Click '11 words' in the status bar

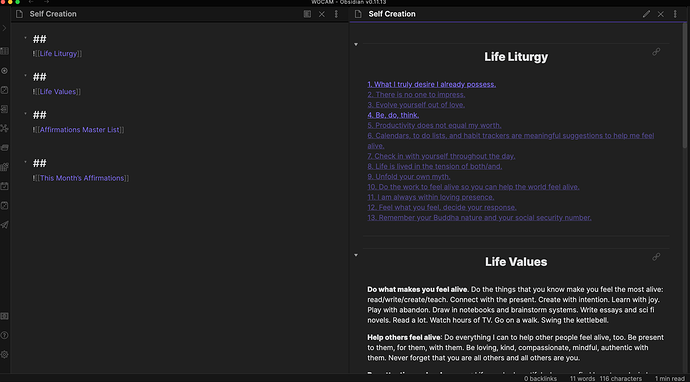click(x=582, y=378)
